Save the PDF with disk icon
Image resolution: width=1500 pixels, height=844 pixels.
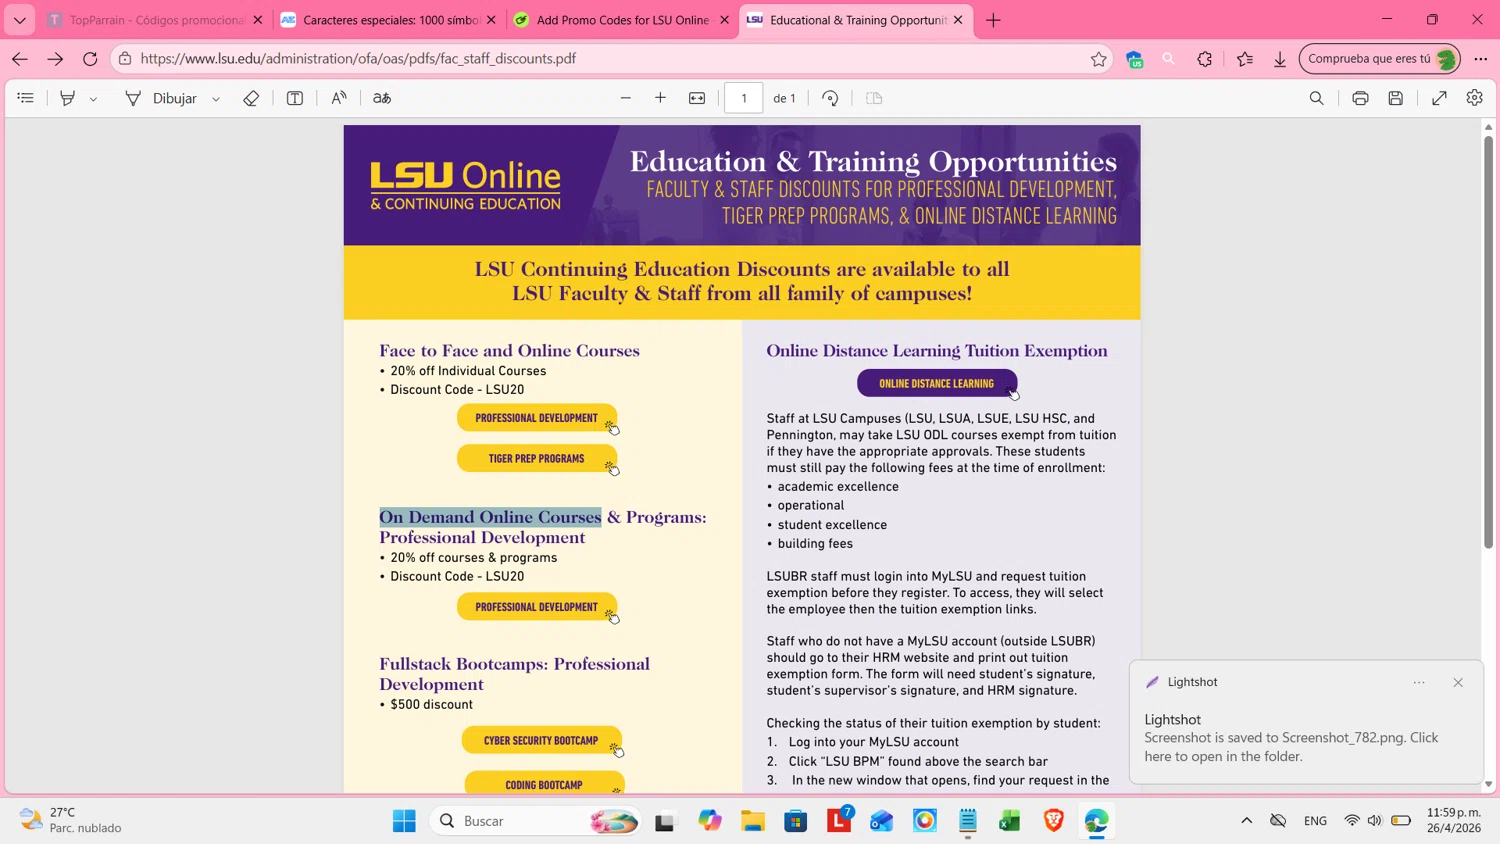pyautogui.click(x=1396, y=98)
